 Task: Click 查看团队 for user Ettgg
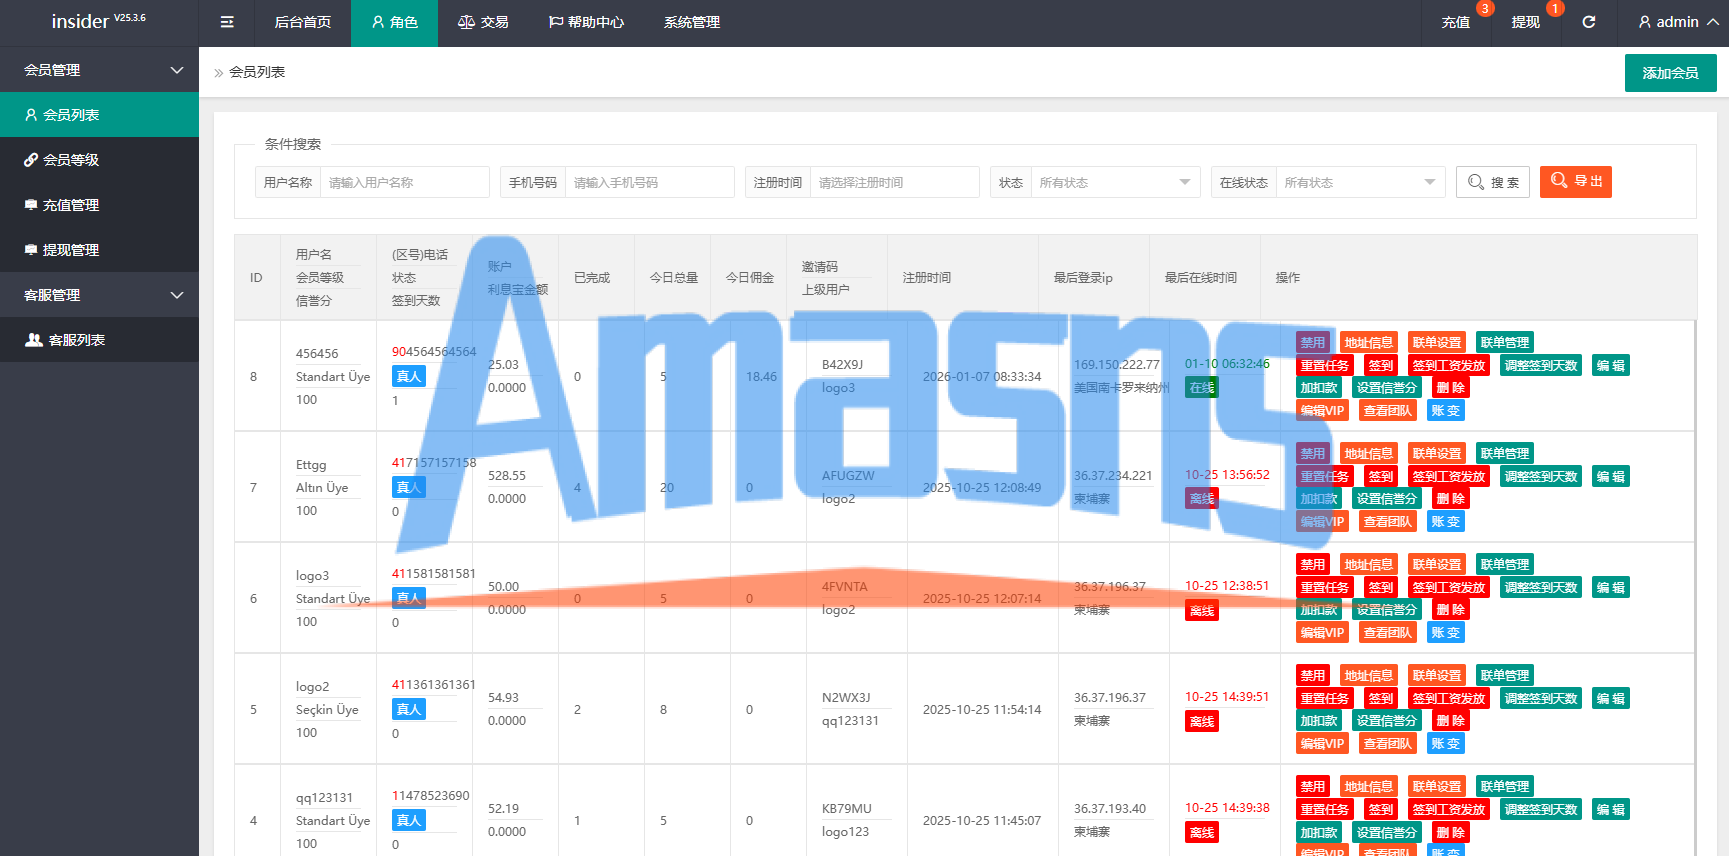coord(1388,521)
